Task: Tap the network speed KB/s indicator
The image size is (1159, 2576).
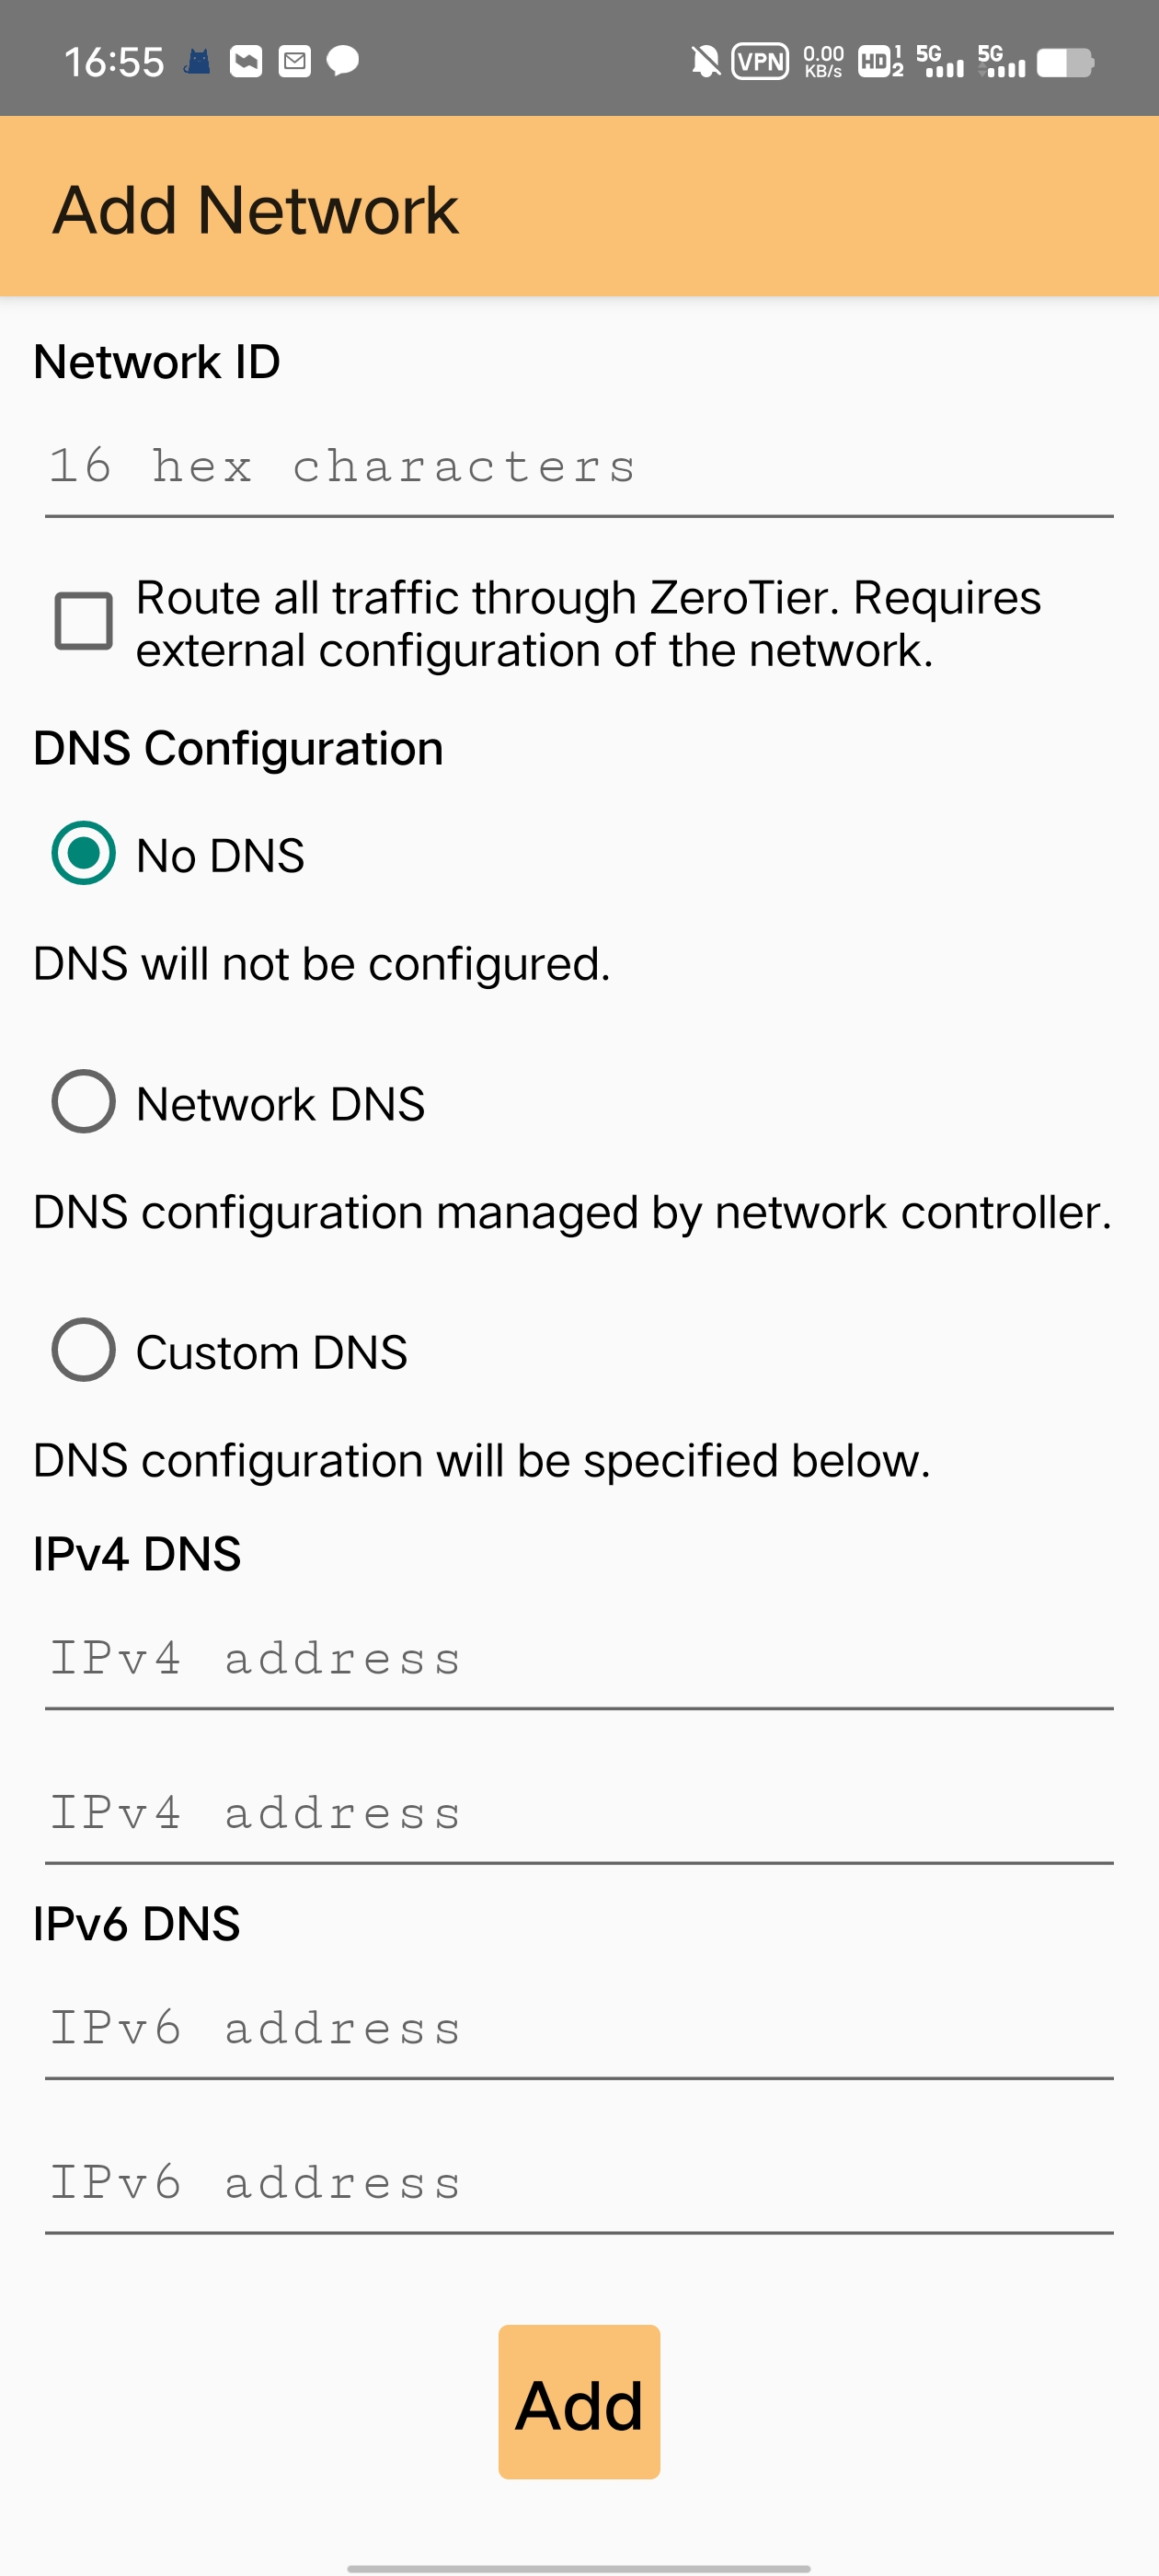Action: click(823, 62)
